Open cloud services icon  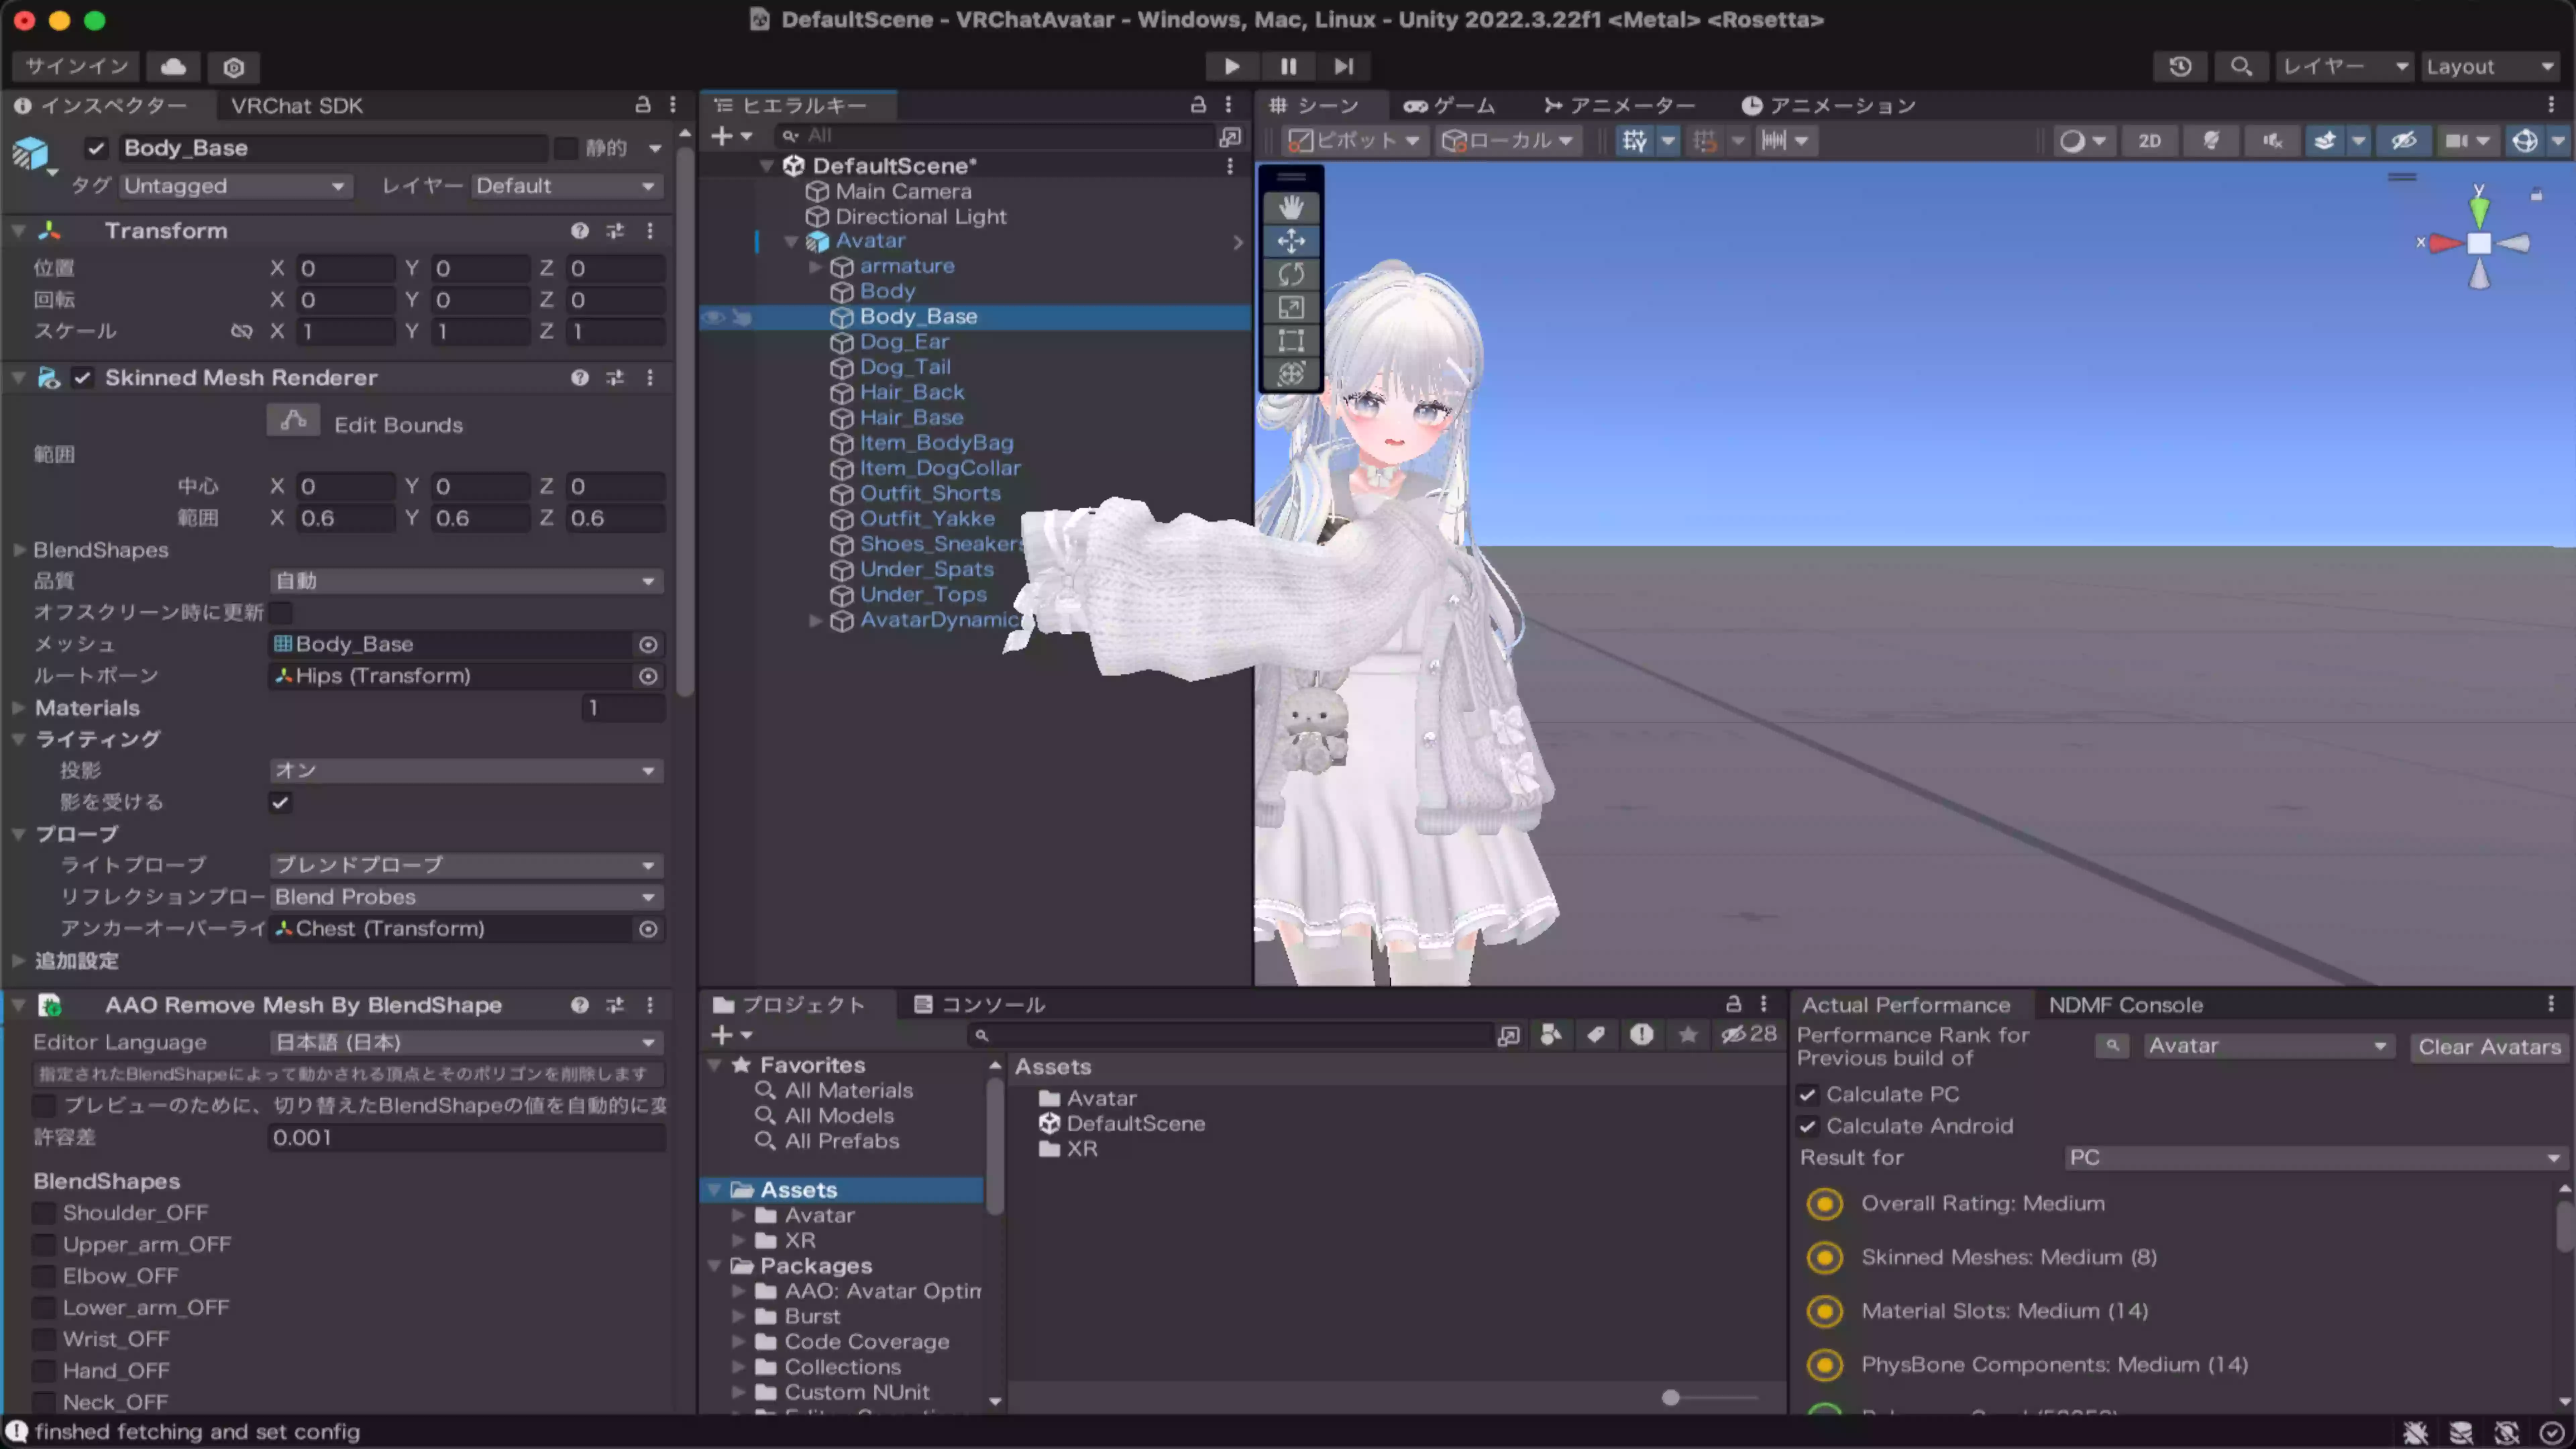[173, 66]
